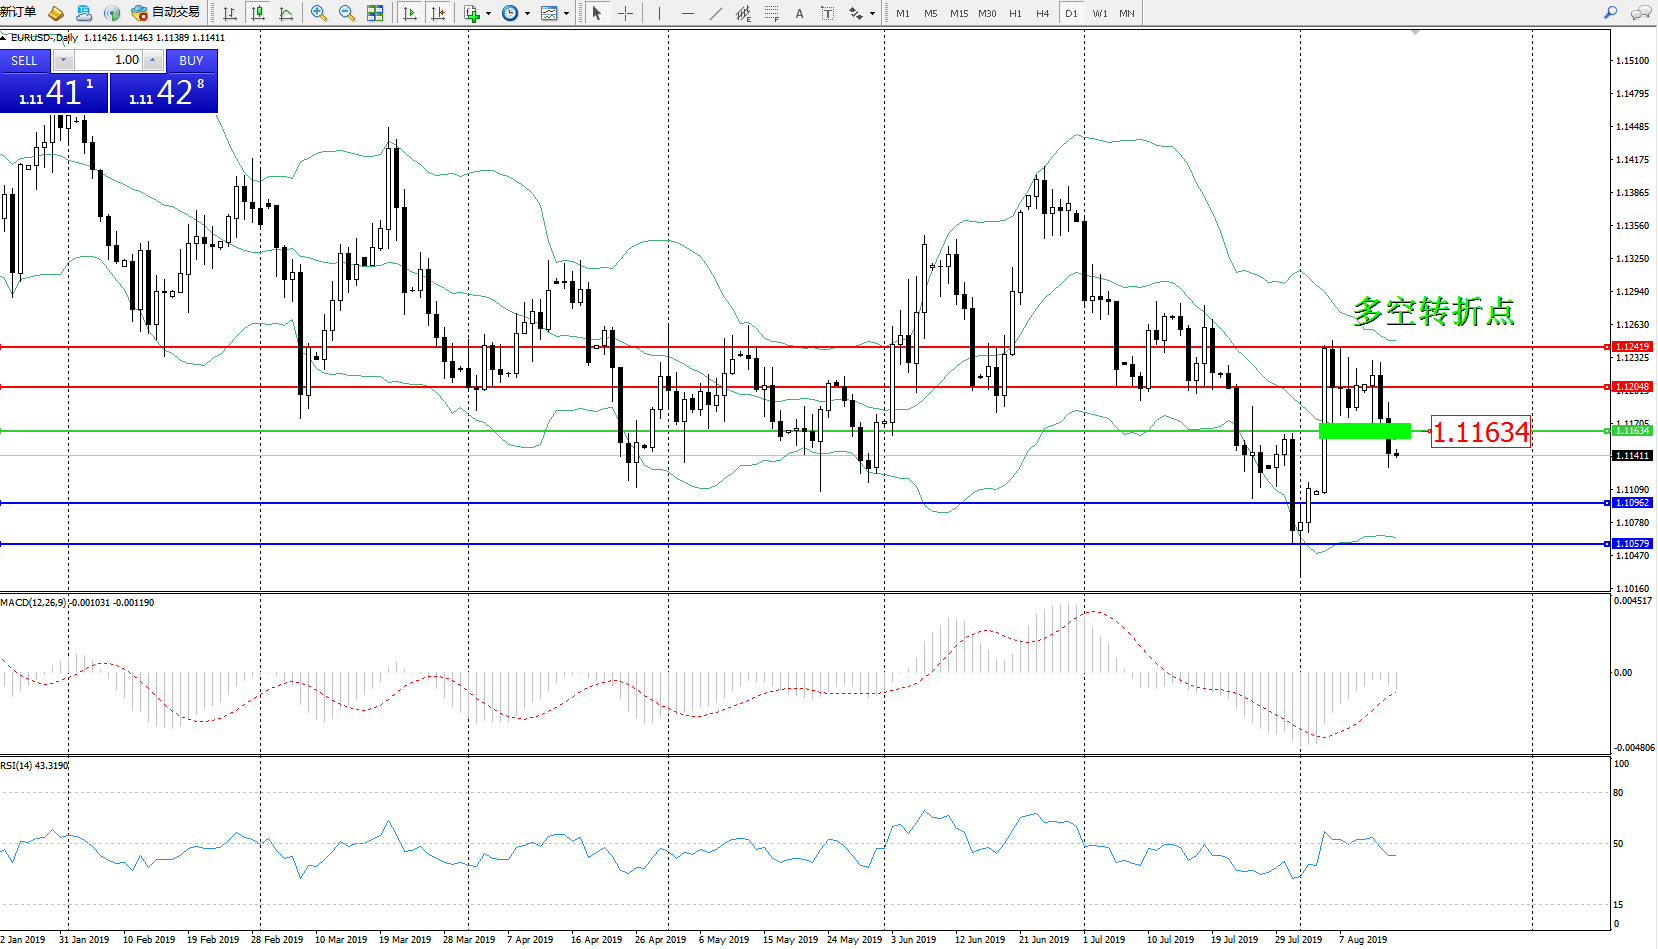Image resolution: width=1658 pixels, height=949 pixels.
Task: Select the horizontal line drawing tool
Action: (687, 13)
